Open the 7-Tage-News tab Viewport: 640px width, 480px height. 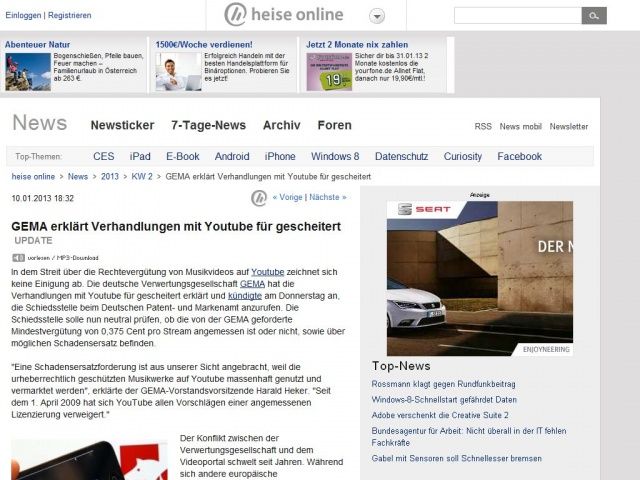point(209,125)
